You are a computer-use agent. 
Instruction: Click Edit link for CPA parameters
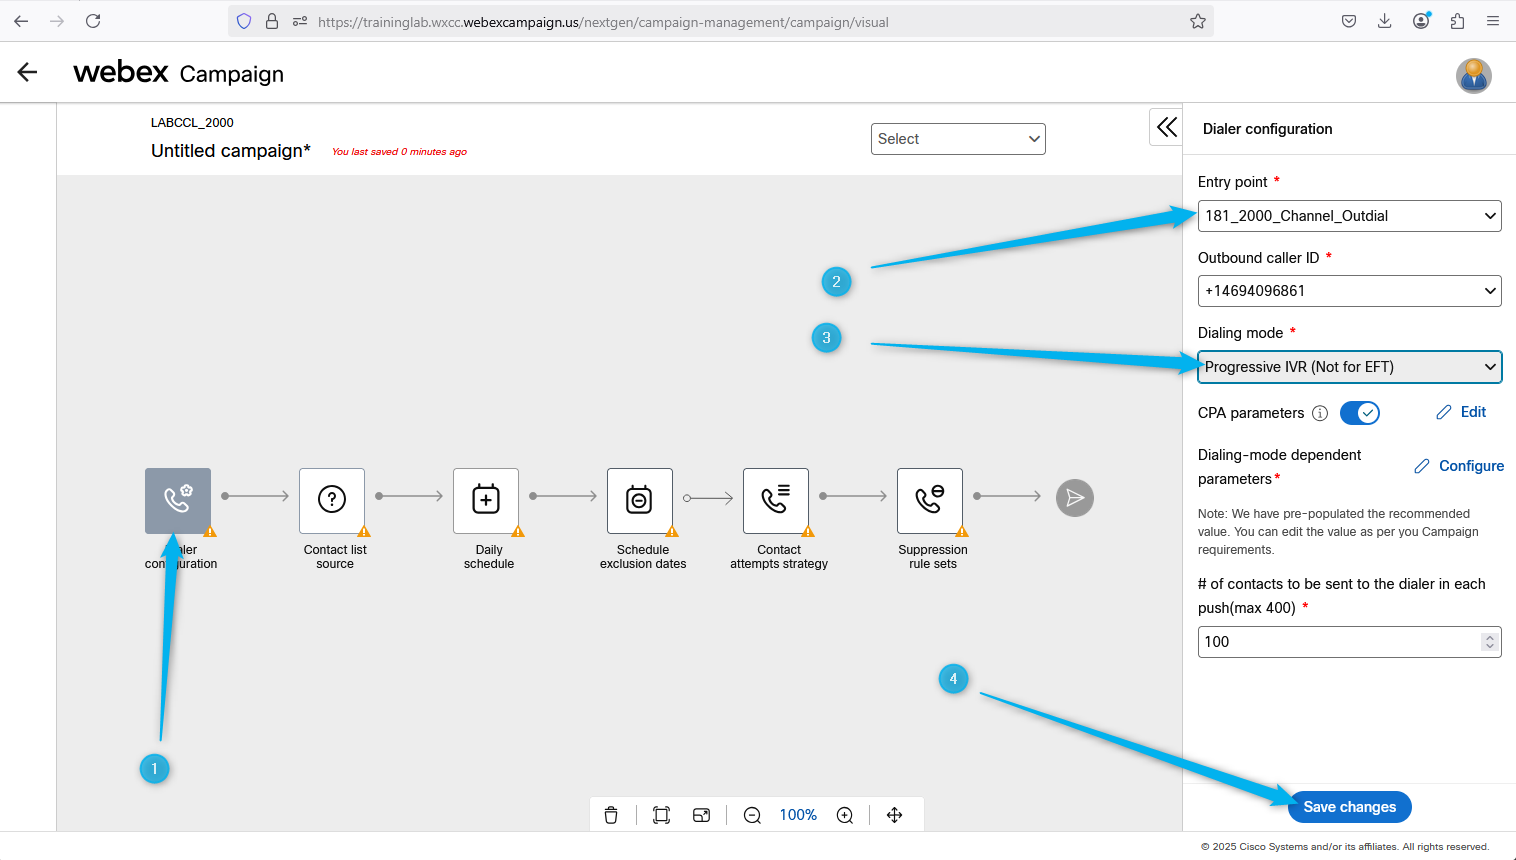tap(1461, 412)
